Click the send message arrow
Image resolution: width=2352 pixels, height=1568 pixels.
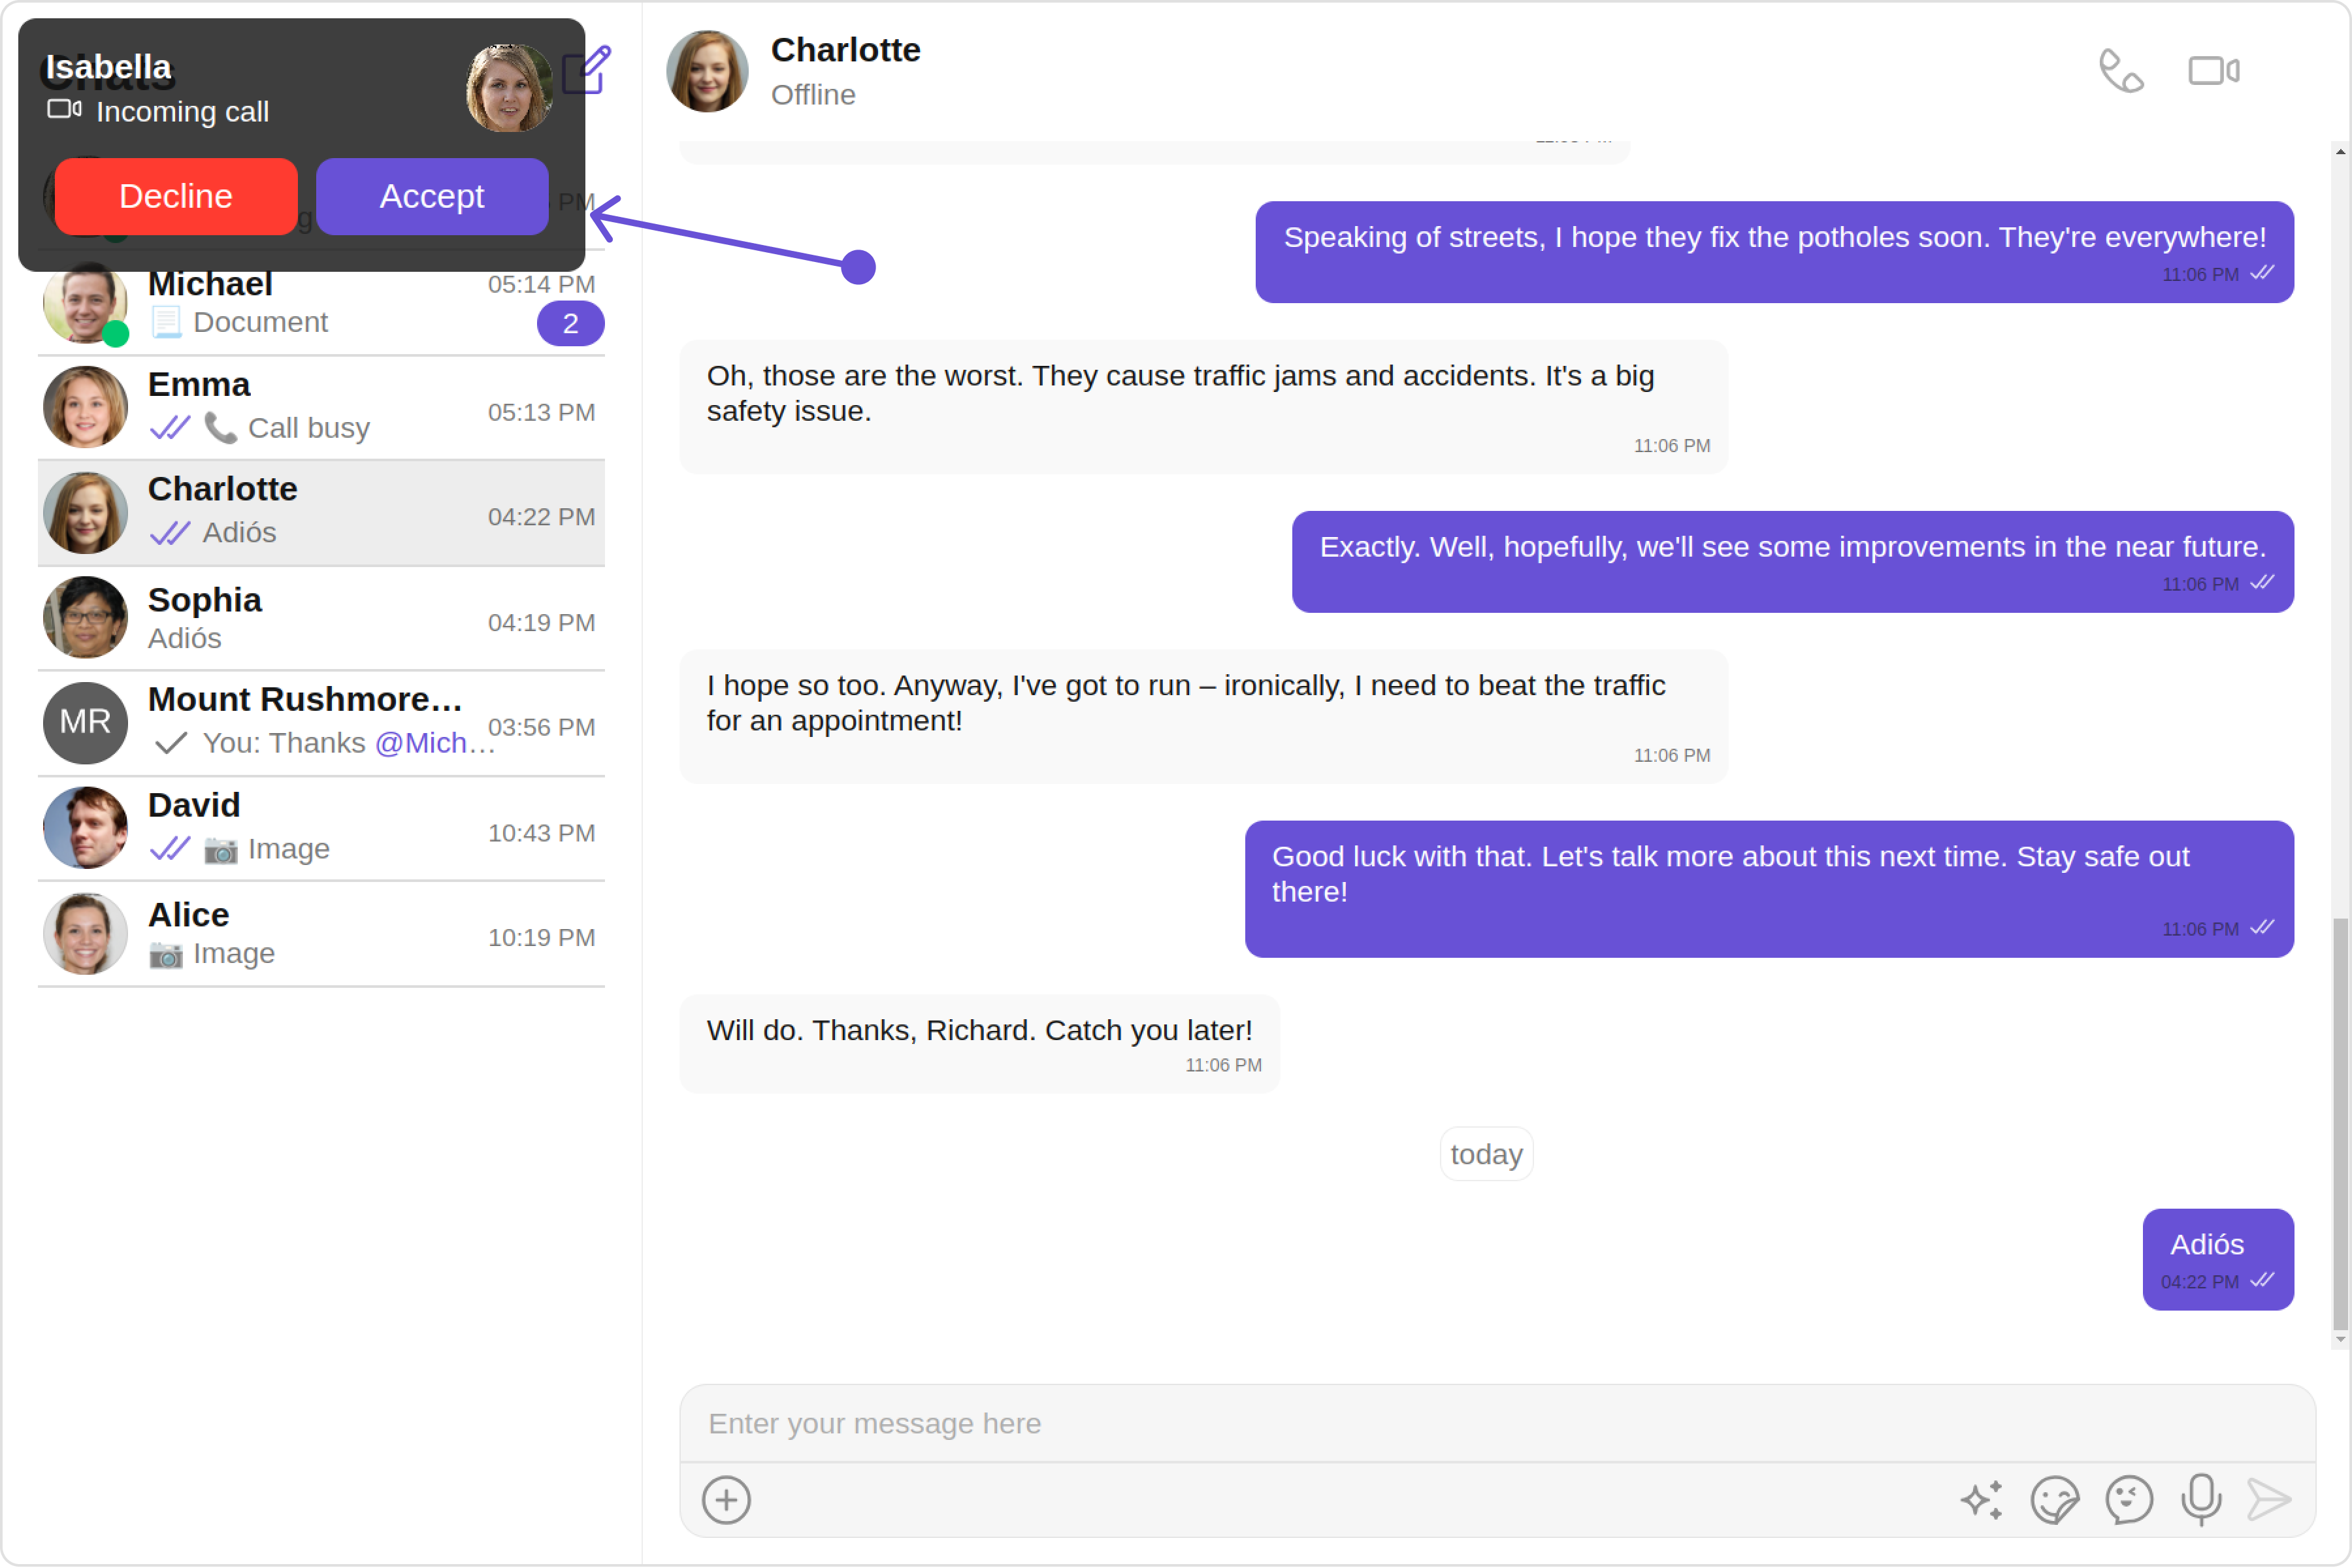click(2269, 1499)
